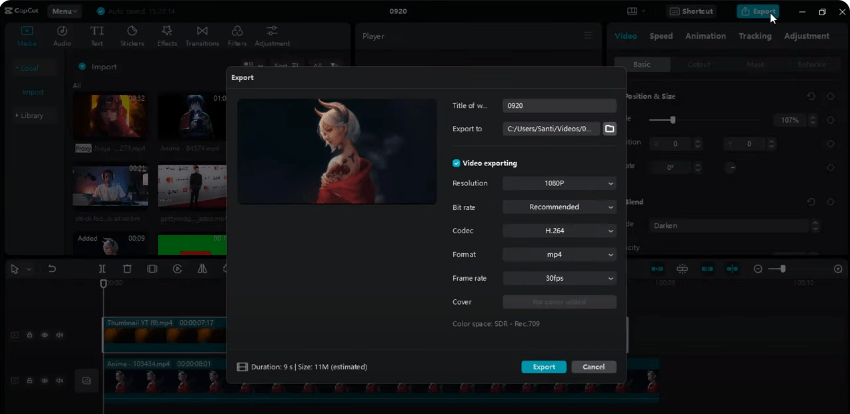Switch to the Animation tab
Image resolution: width=850 pixels, height=414 pixels.
coord(705,36)
